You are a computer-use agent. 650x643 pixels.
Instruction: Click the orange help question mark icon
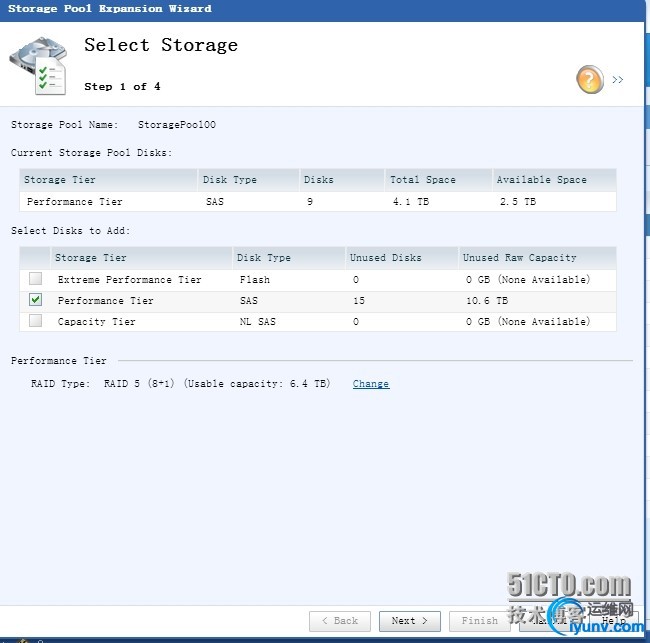click(590, 79)
